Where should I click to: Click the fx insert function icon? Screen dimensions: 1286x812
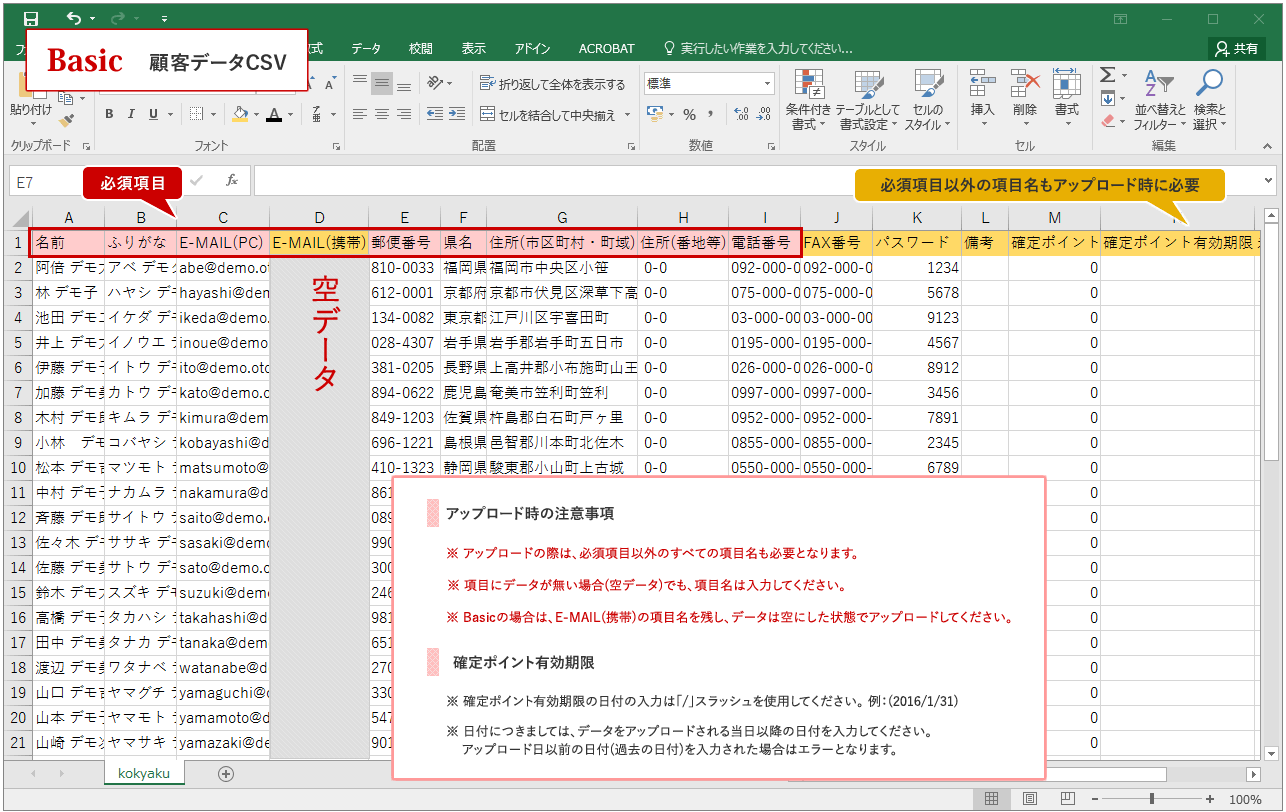(x=231, y=181)
